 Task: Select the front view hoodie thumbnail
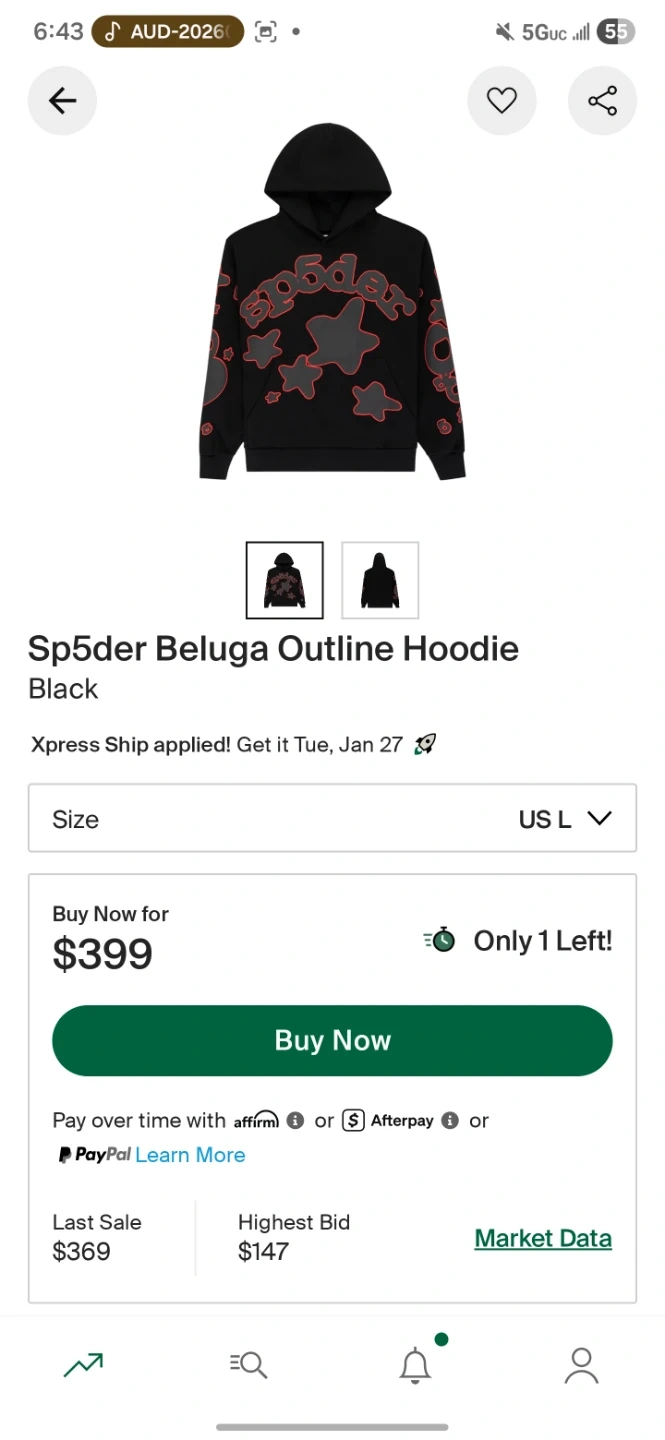(285, 580)
